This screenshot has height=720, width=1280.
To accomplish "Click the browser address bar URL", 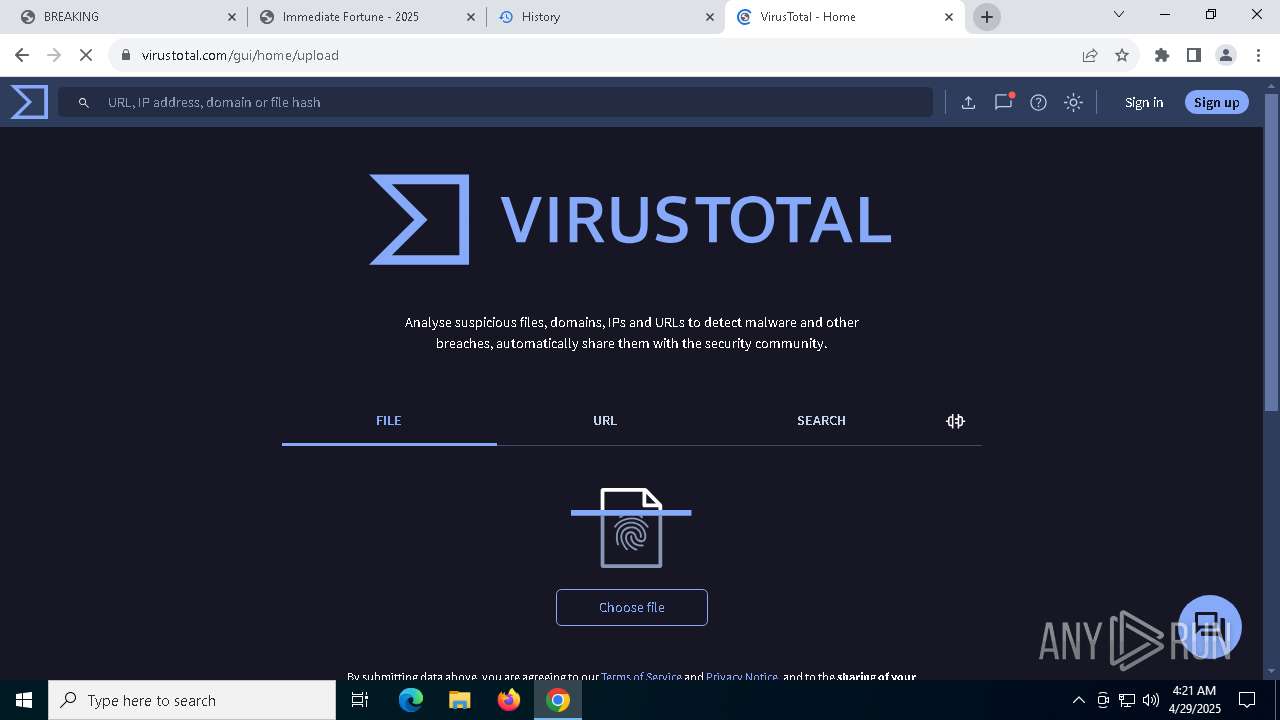I will (x=240, y=55).
